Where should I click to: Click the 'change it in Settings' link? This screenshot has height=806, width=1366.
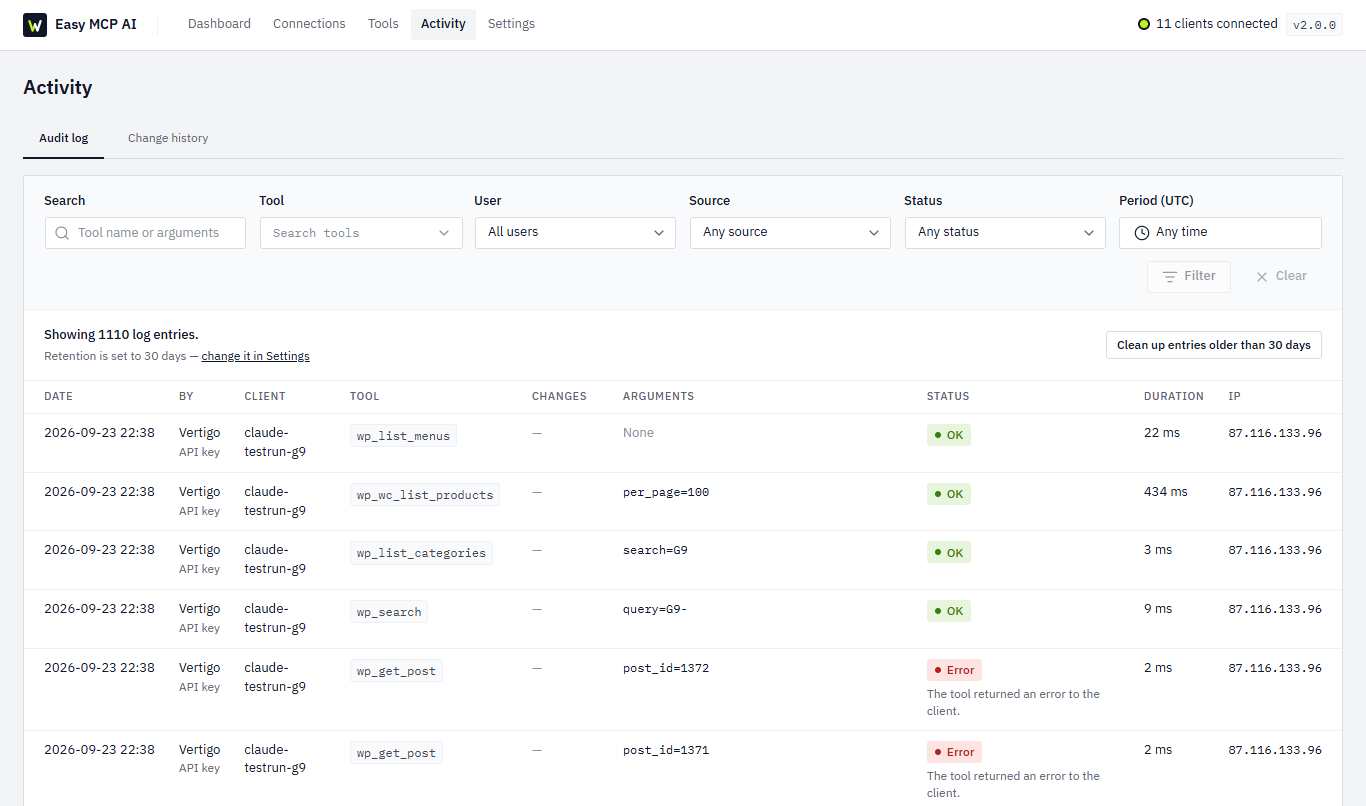(256, 356)
